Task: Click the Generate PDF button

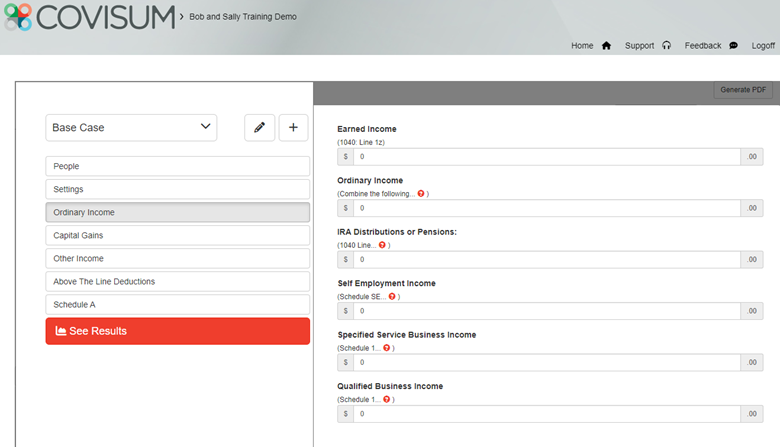Action: tap(743, 90)
